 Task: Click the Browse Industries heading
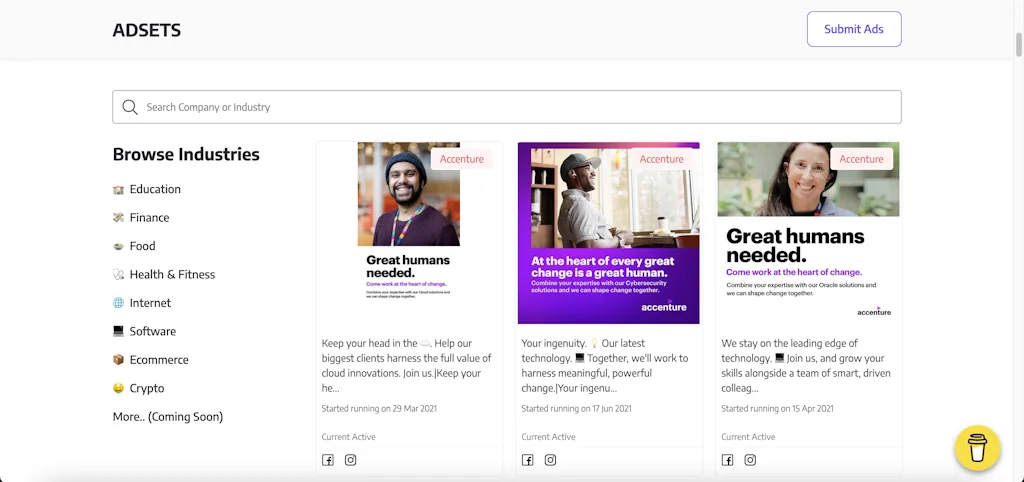(186, 154)
